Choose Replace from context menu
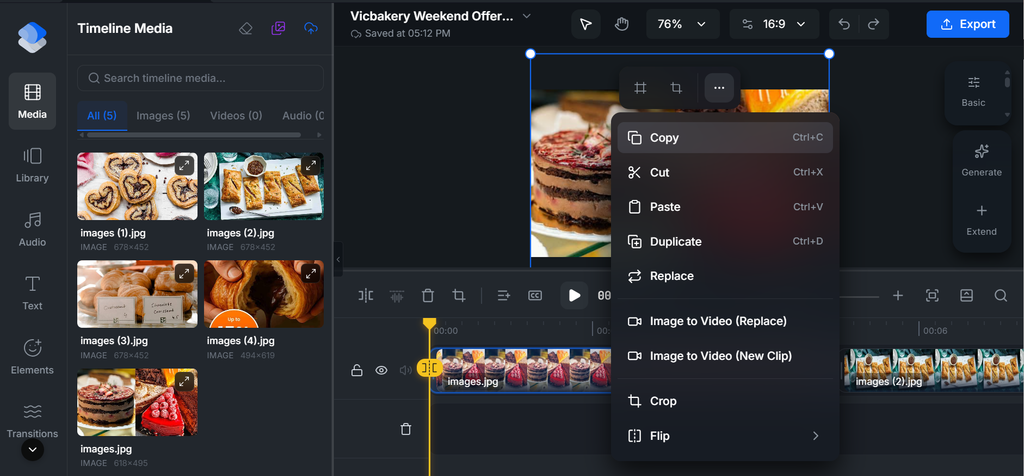 (x=725, y=276)
